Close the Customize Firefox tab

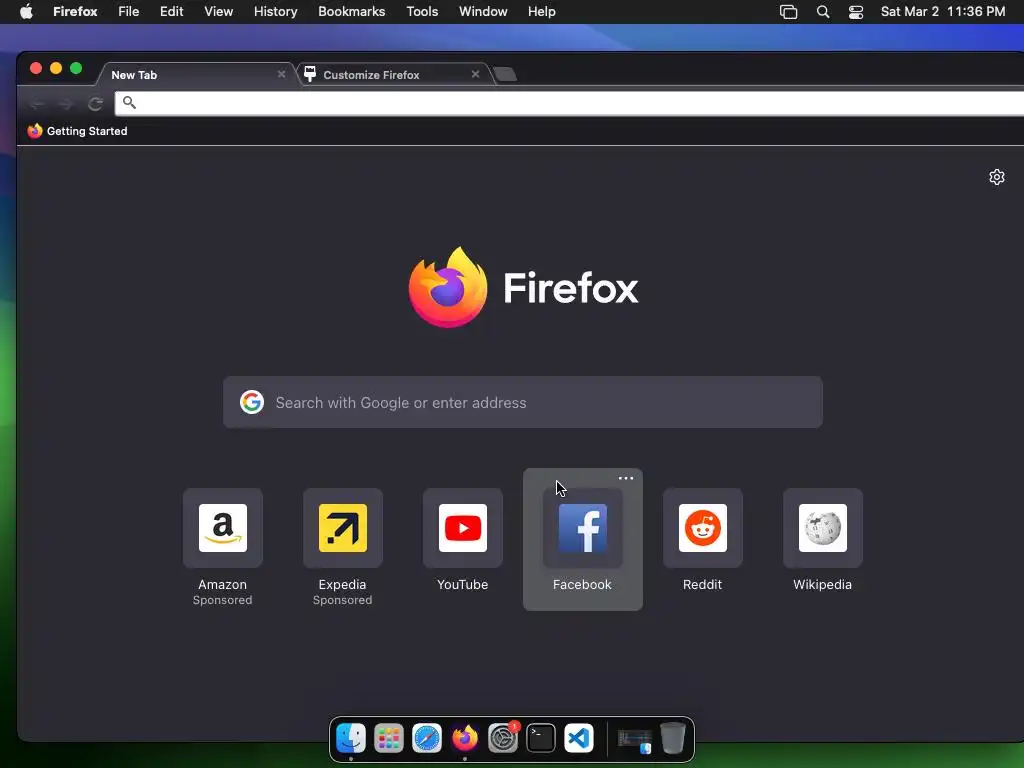point(475,74)
